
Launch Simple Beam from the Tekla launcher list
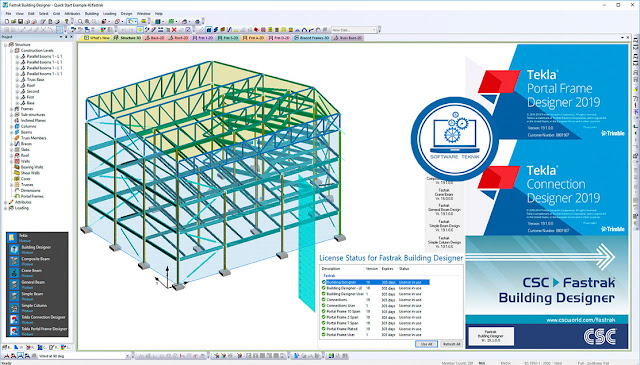[x=37, y=296]
